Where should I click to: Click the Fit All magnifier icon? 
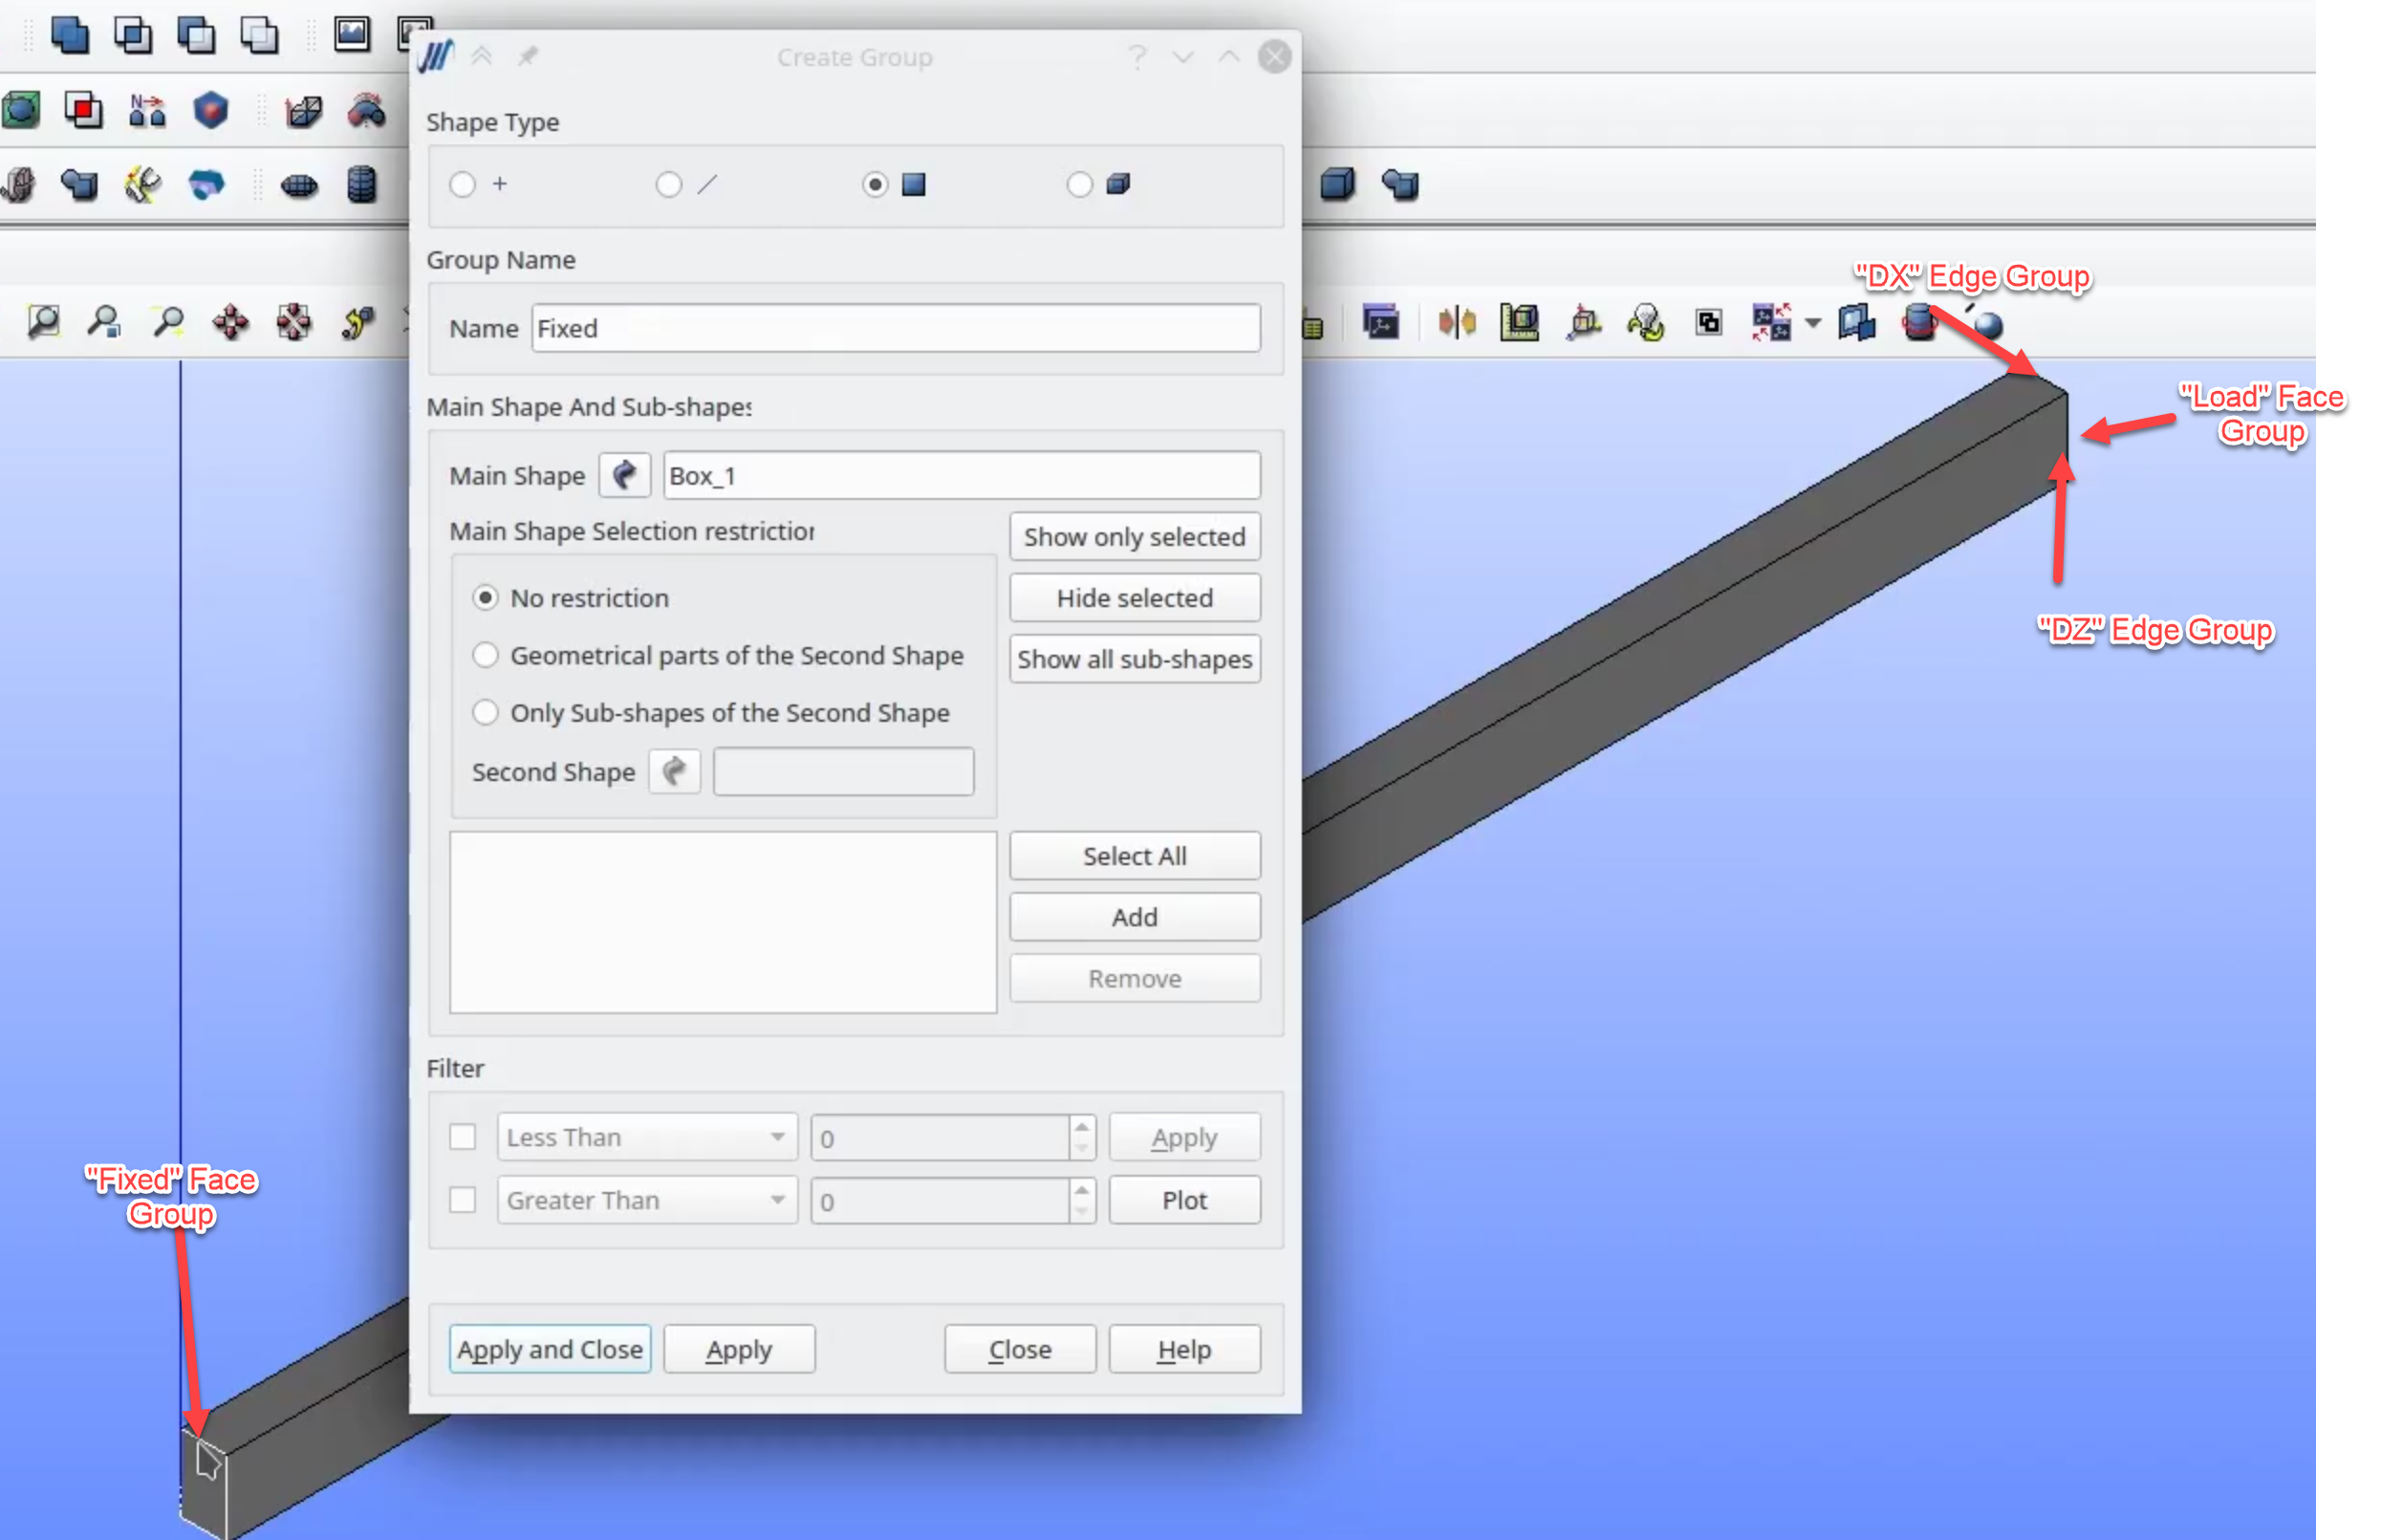[x=42, y=321]
